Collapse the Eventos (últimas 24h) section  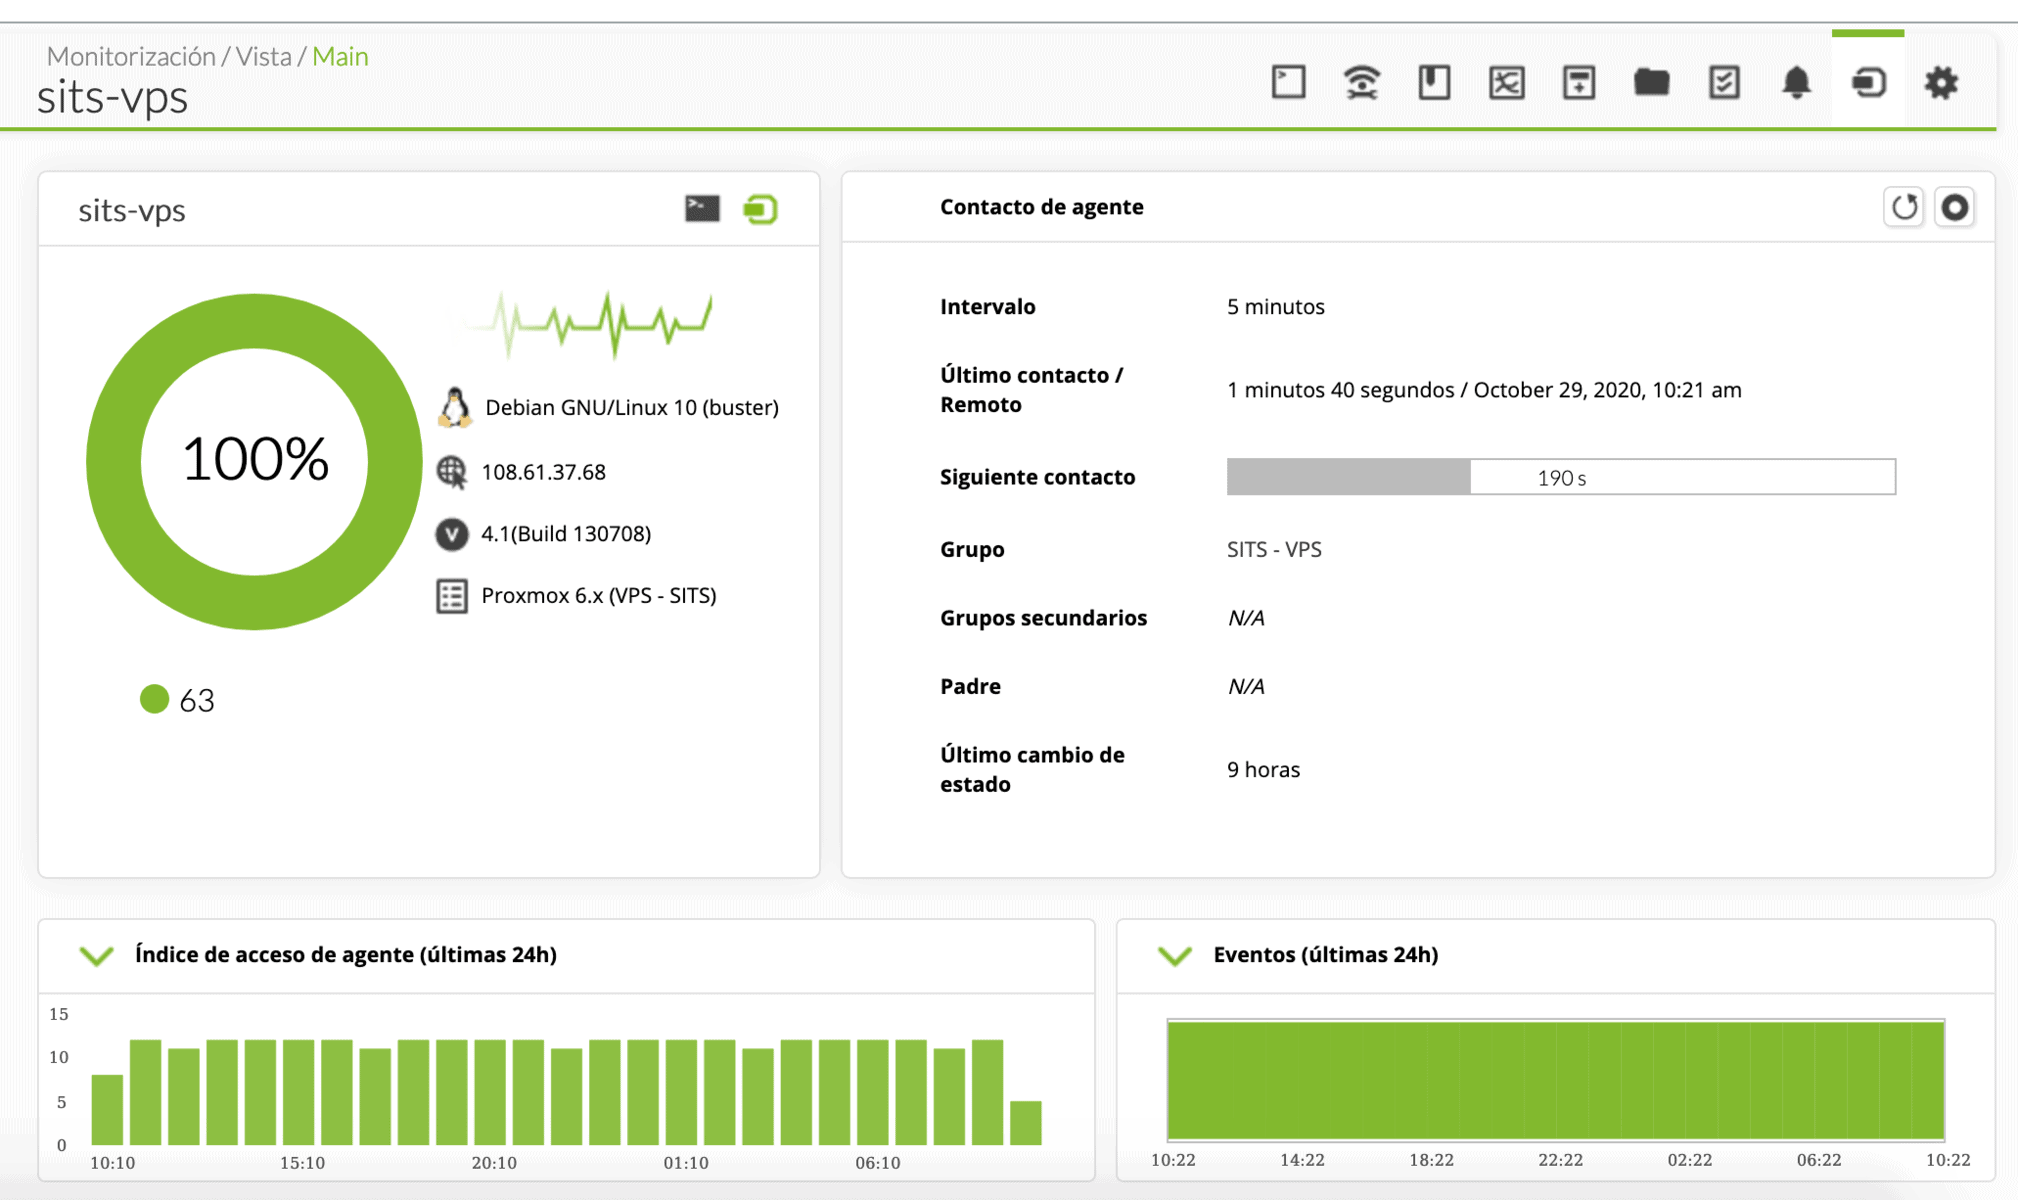[1175, 955]
